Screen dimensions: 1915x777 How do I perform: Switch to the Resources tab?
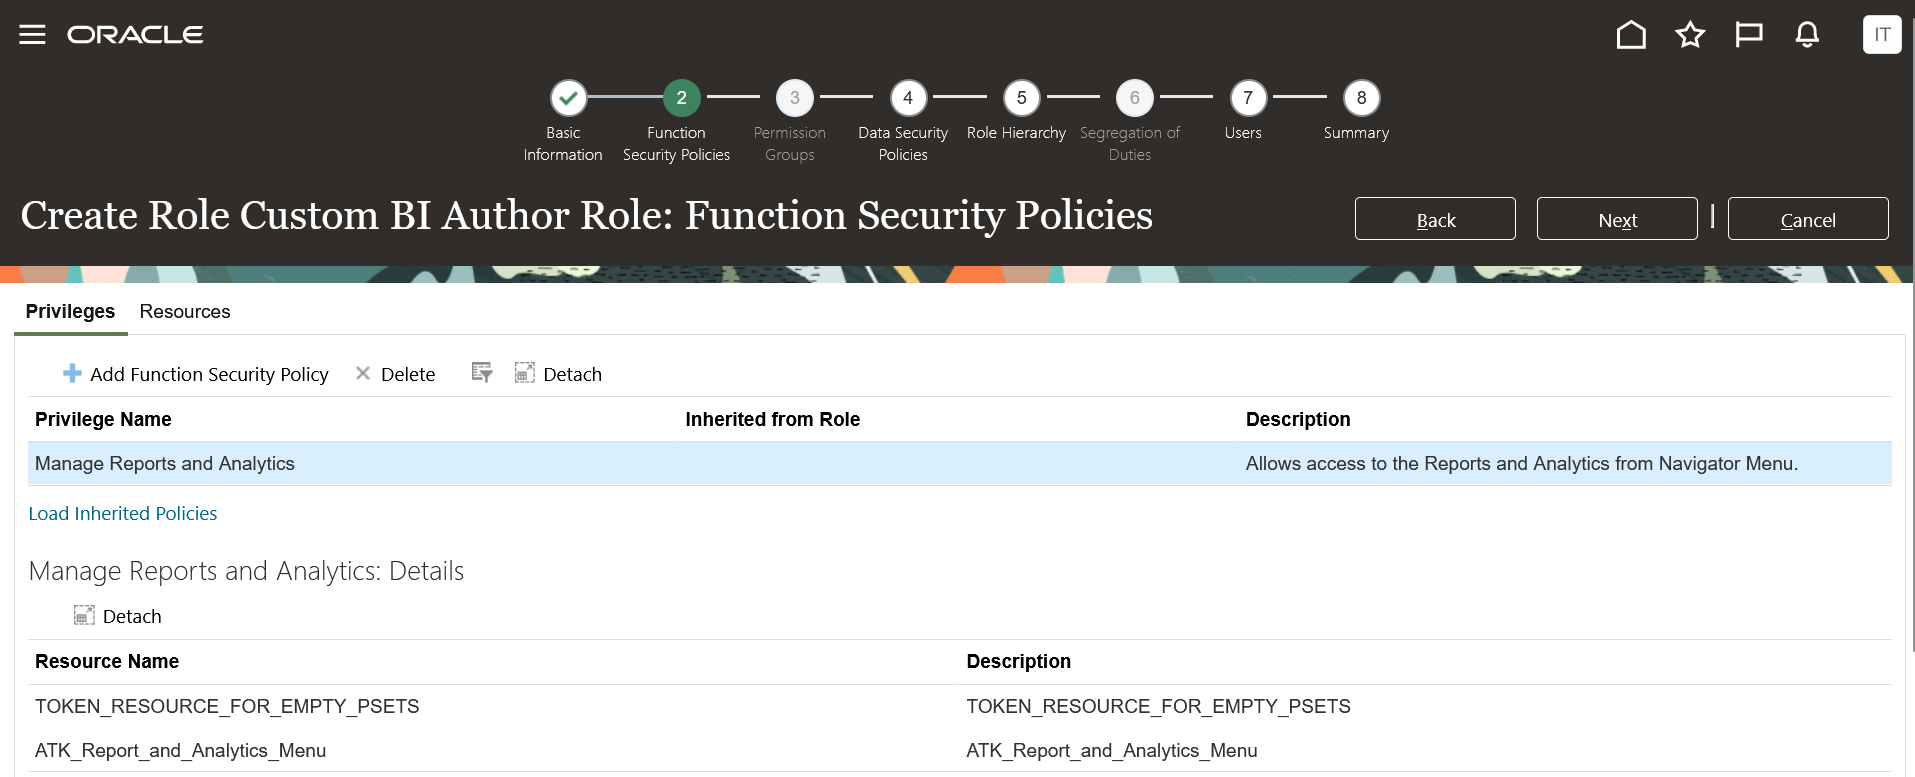185,312
